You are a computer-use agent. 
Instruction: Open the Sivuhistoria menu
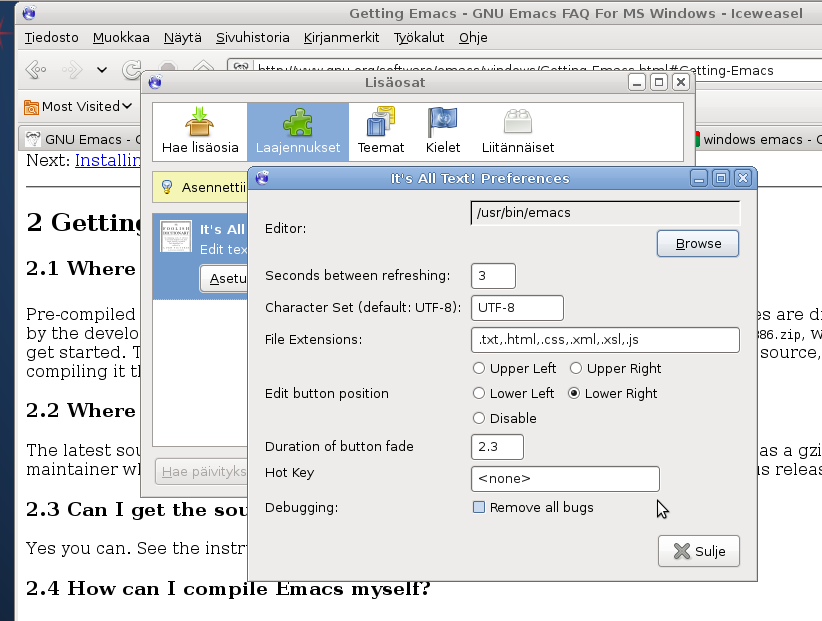253,38
